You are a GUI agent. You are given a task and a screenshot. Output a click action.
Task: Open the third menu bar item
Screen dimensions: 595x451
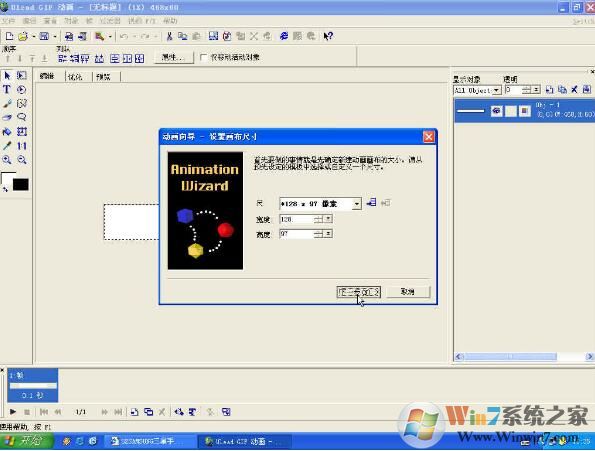point(50,20)
